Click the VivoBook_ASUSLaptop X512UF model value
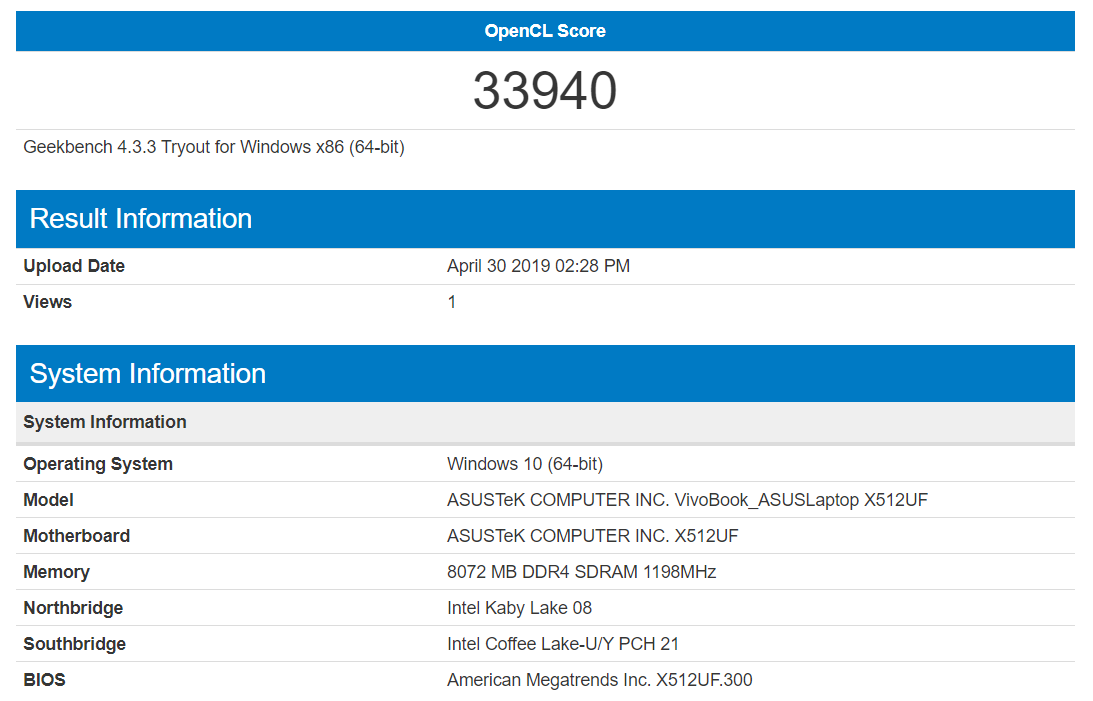The height and width of the screenshot is (701, 1093). [687, 500]
